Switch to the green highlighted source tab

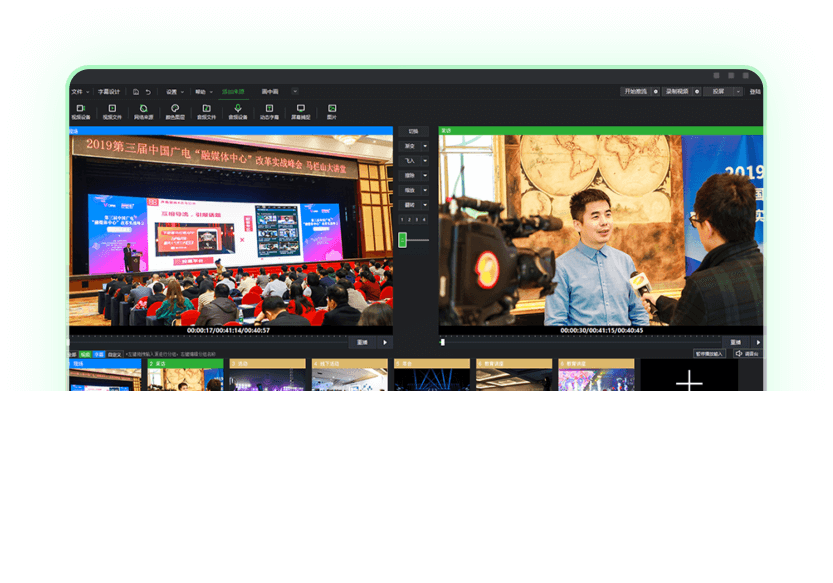pyautogui.click(x=233, y=92)
